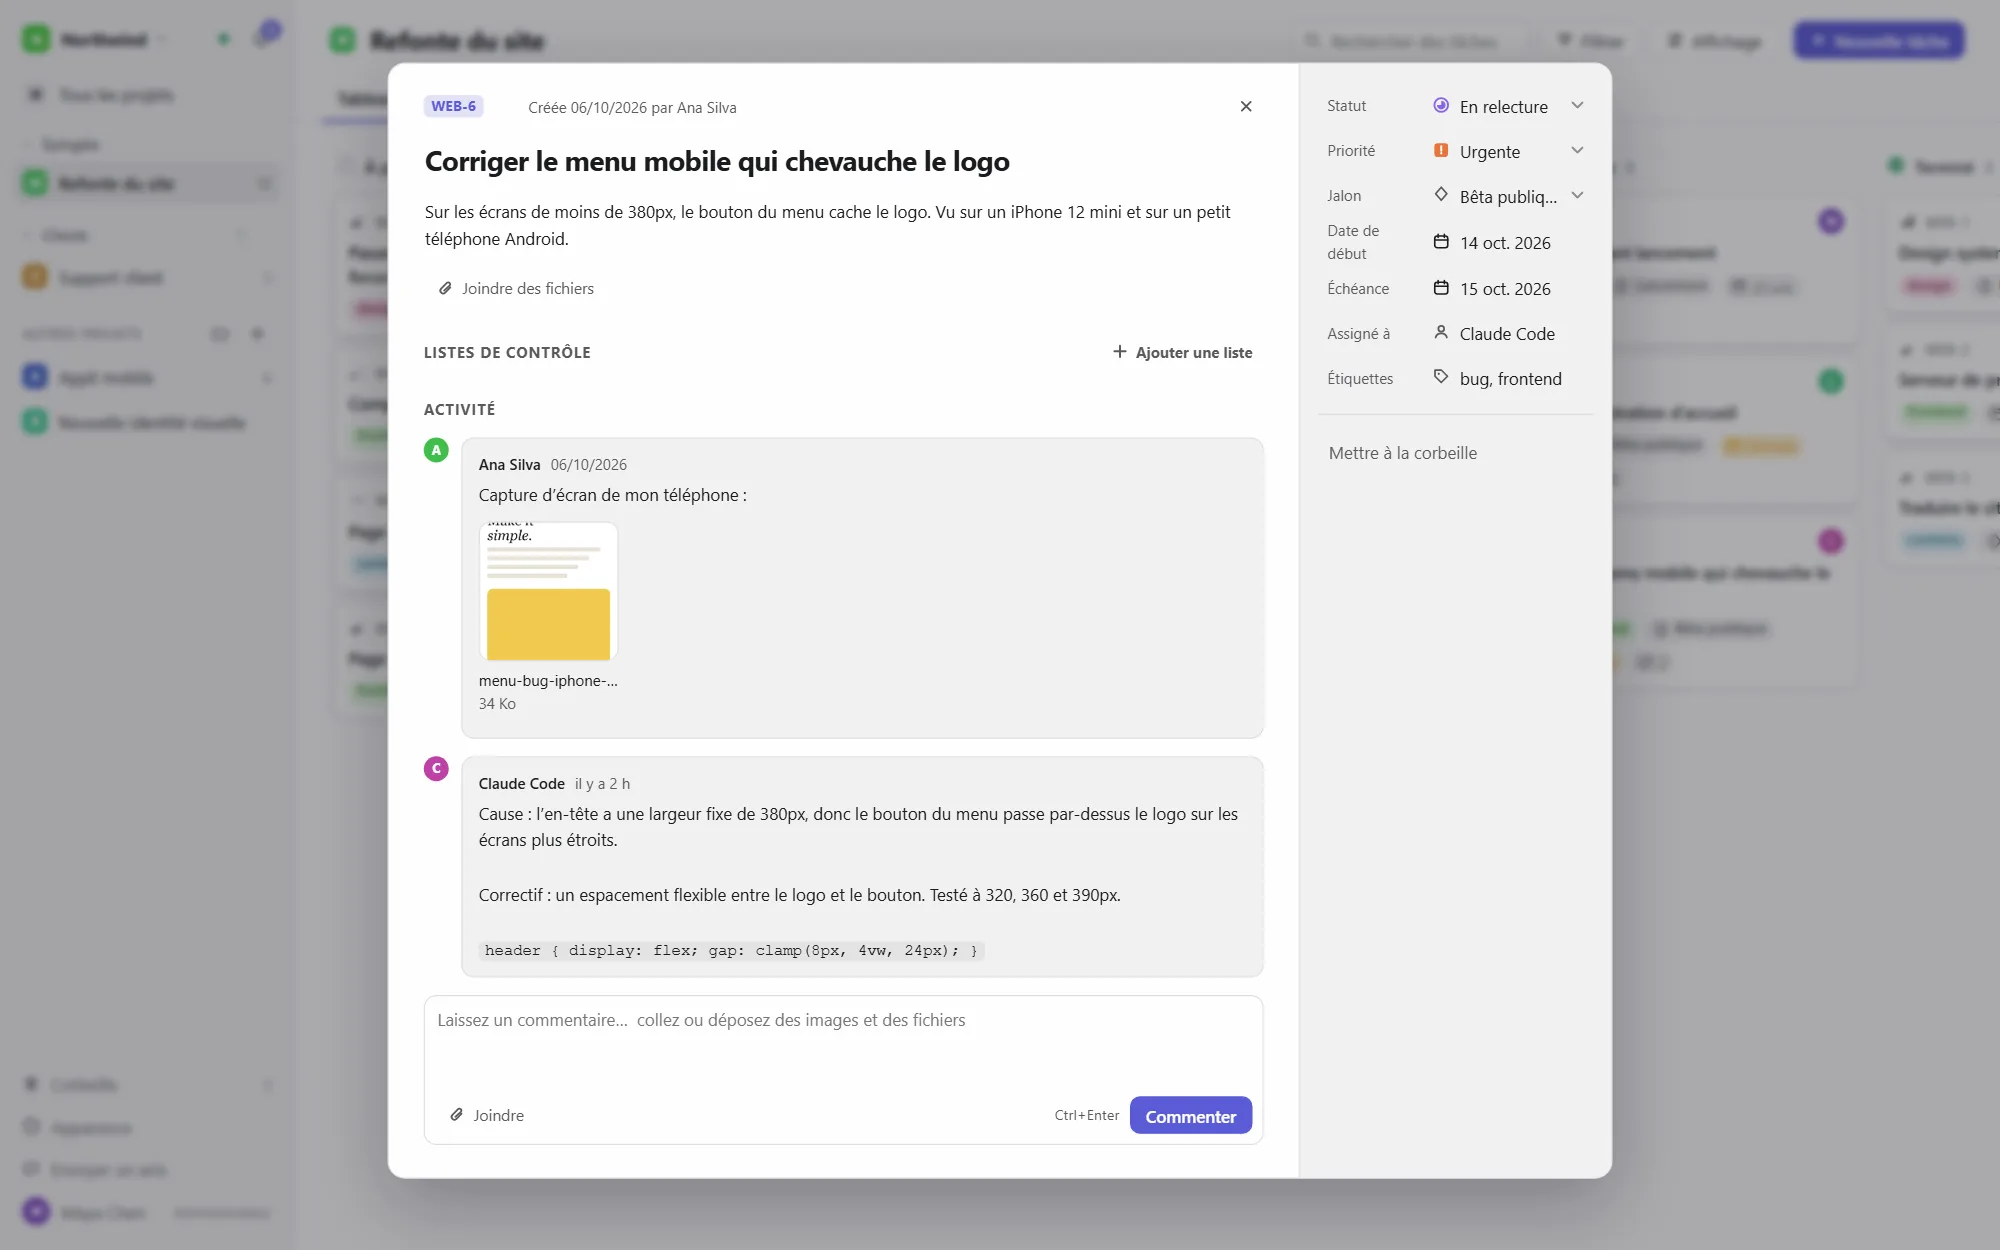Click the Joindre paperclip in comment box

(x=487, y=1115)
